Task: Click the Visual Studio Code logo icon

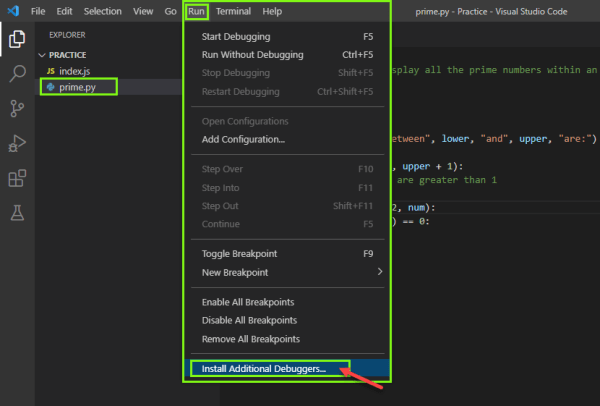Action: (x=13, y=11)
